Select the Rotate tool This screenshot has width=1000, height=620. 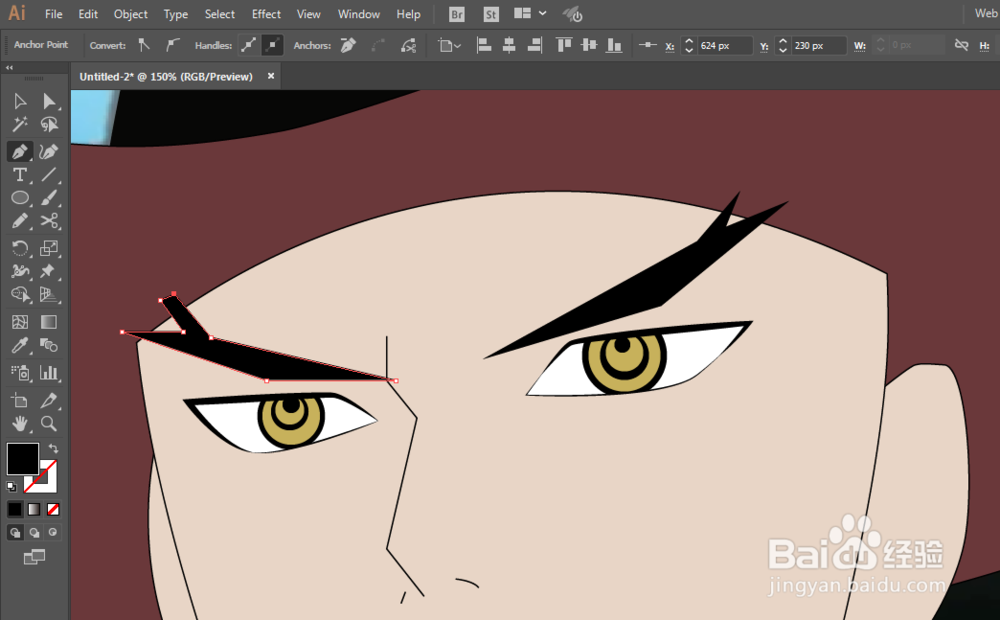tap(20, 248)
